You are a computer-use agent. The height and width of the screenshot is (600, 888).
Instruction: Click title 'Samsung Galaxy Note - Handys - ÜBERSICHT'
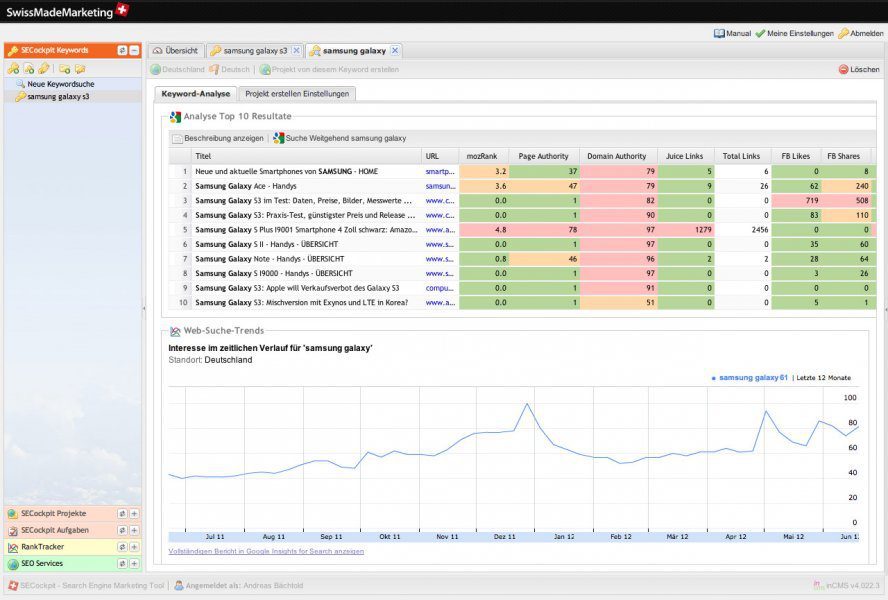270,259
